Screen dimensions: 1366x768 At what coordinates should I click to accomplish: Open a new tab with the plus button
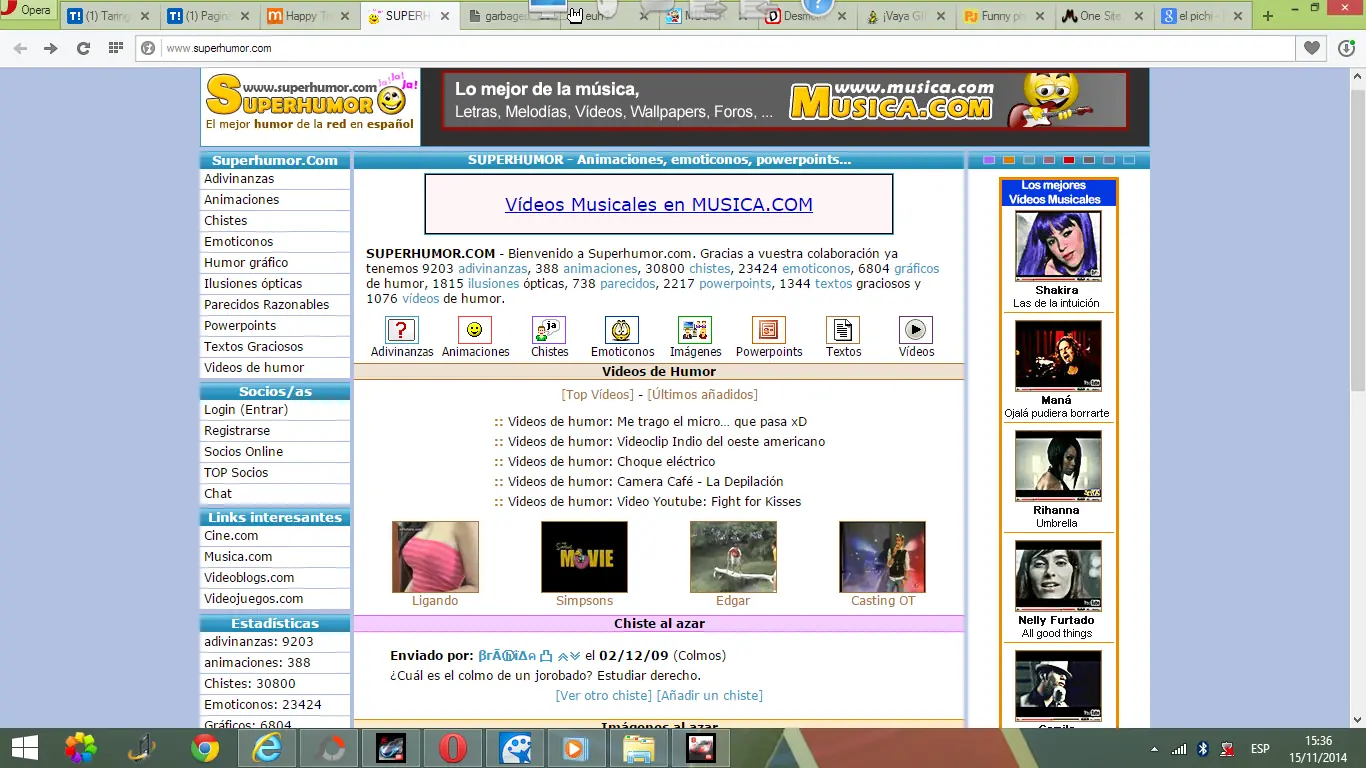(1268, 16)
